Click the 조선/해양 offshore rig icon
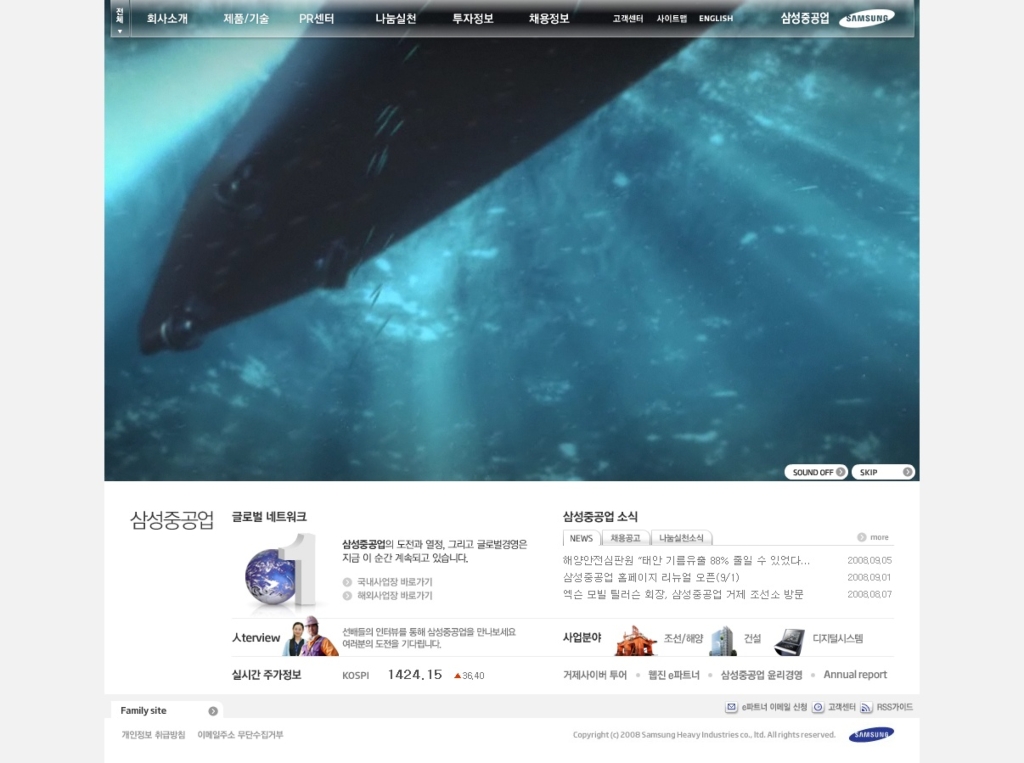This screenshot has width=1024, height=763. (635, 640)
